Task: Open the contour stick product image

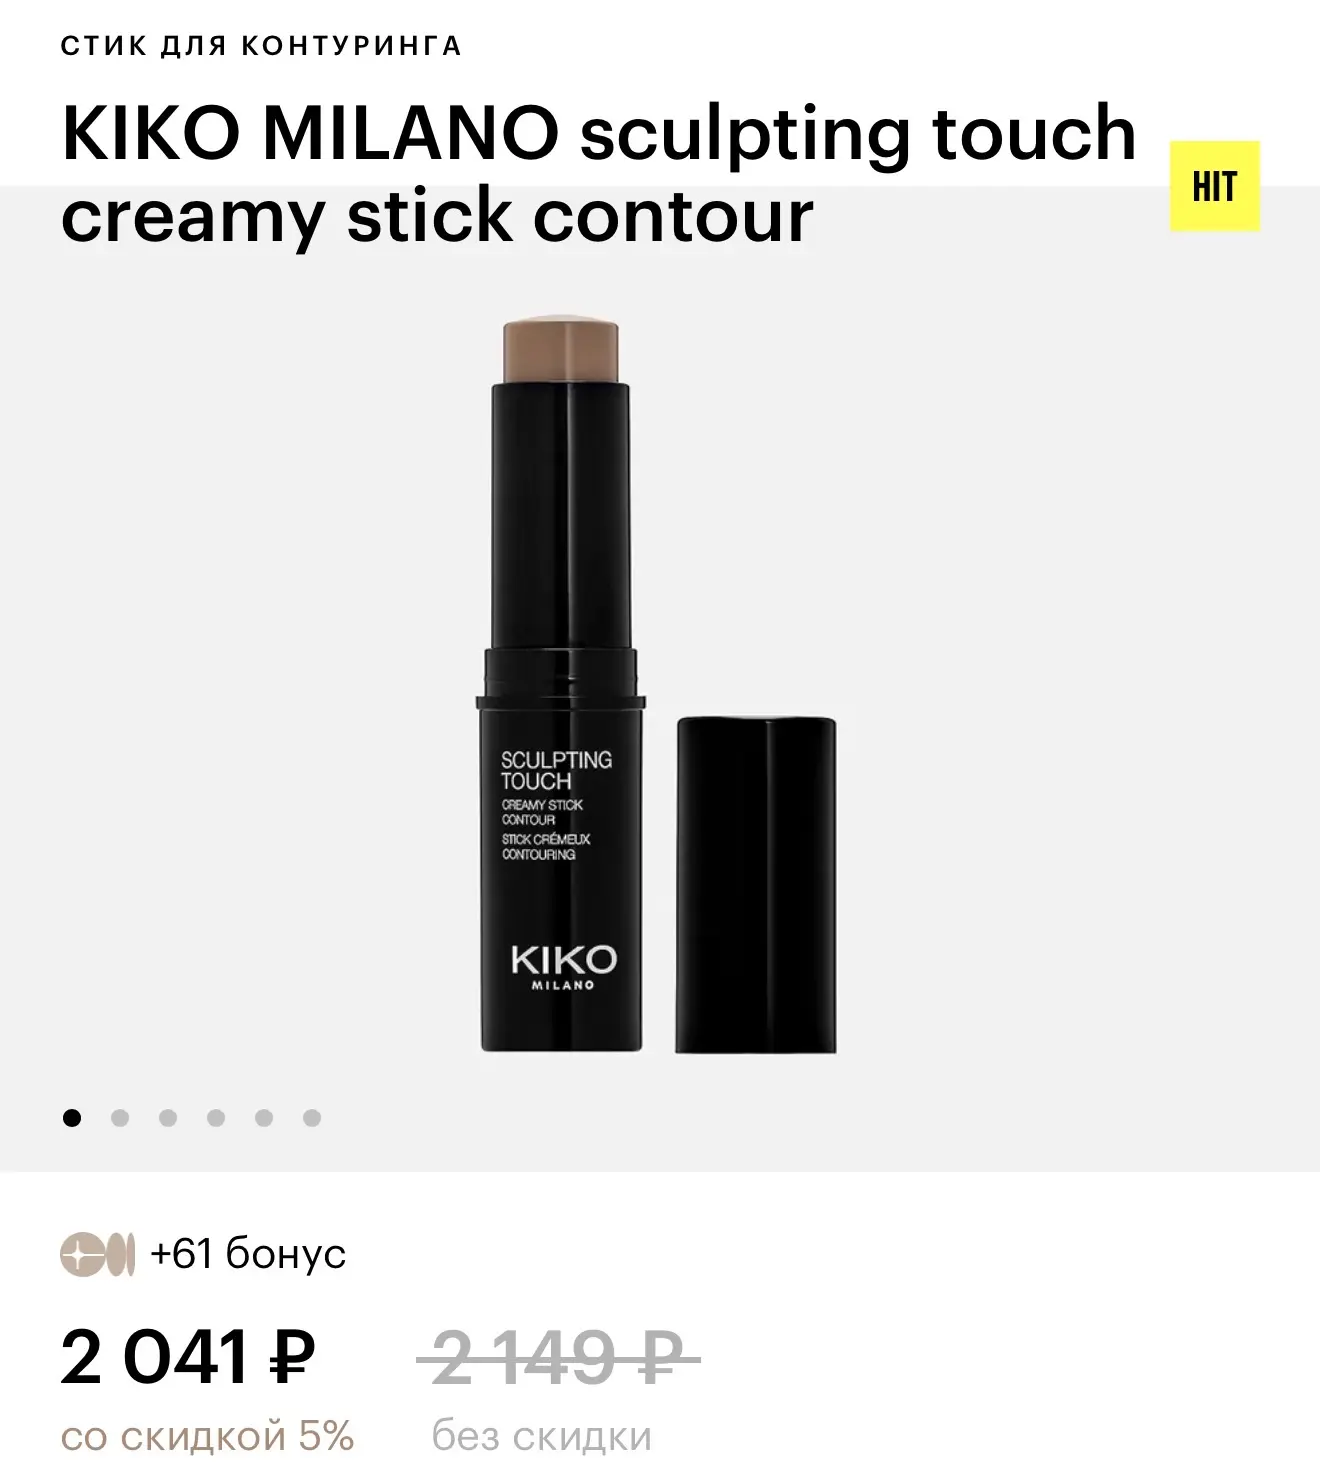Action: (x=658, y=685)
